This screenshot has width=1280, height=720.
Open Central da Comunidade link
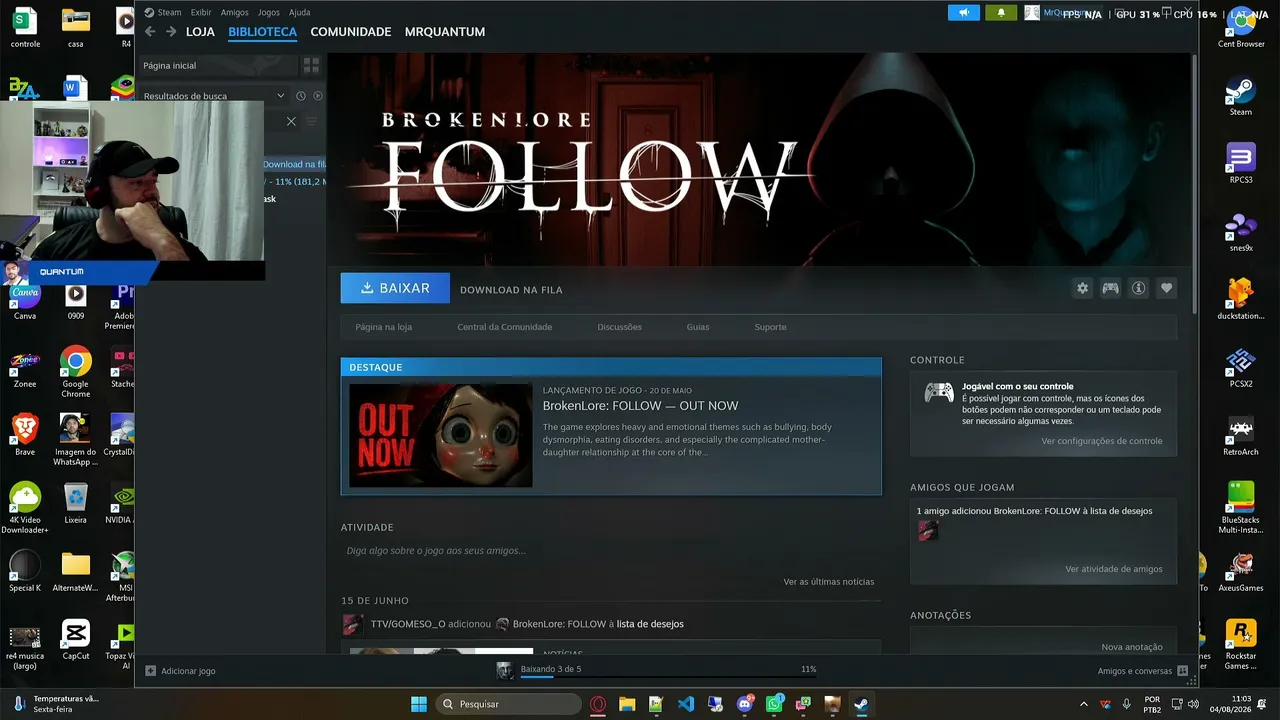tap(504, 327)
